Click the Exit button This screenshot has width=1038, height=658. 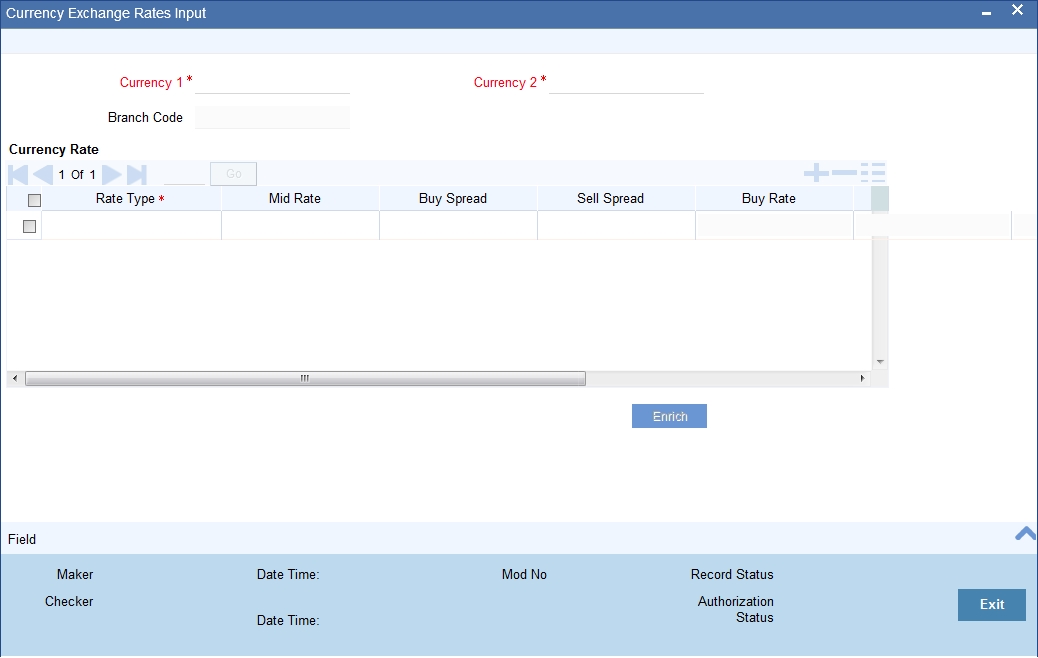click(x=992, y=604)
